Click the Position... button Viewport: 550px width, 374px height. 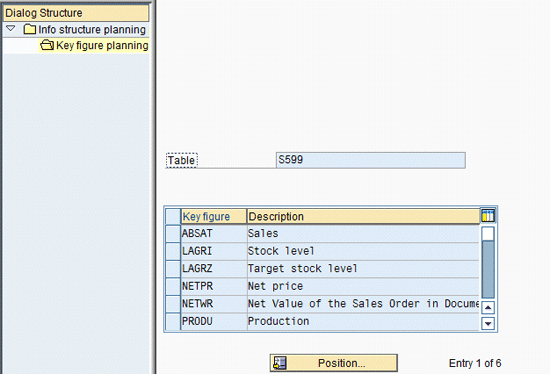(334, 363)
